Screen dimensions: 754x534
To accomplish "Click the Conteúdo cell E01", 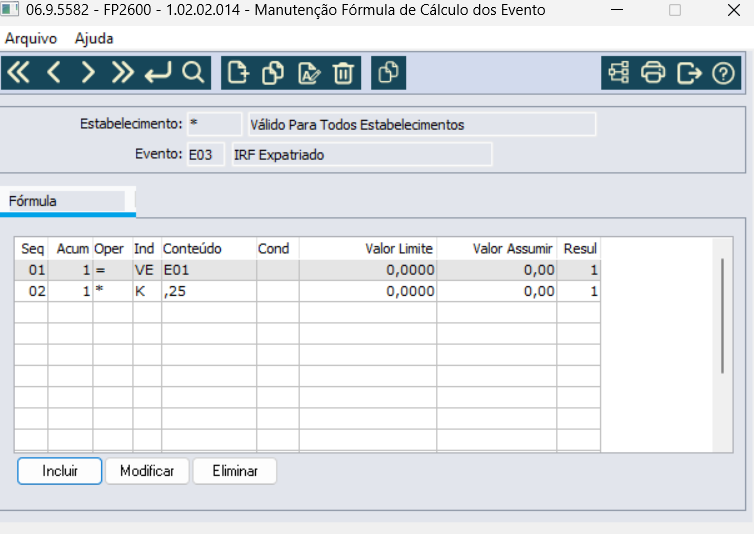I will coord(209,270).
